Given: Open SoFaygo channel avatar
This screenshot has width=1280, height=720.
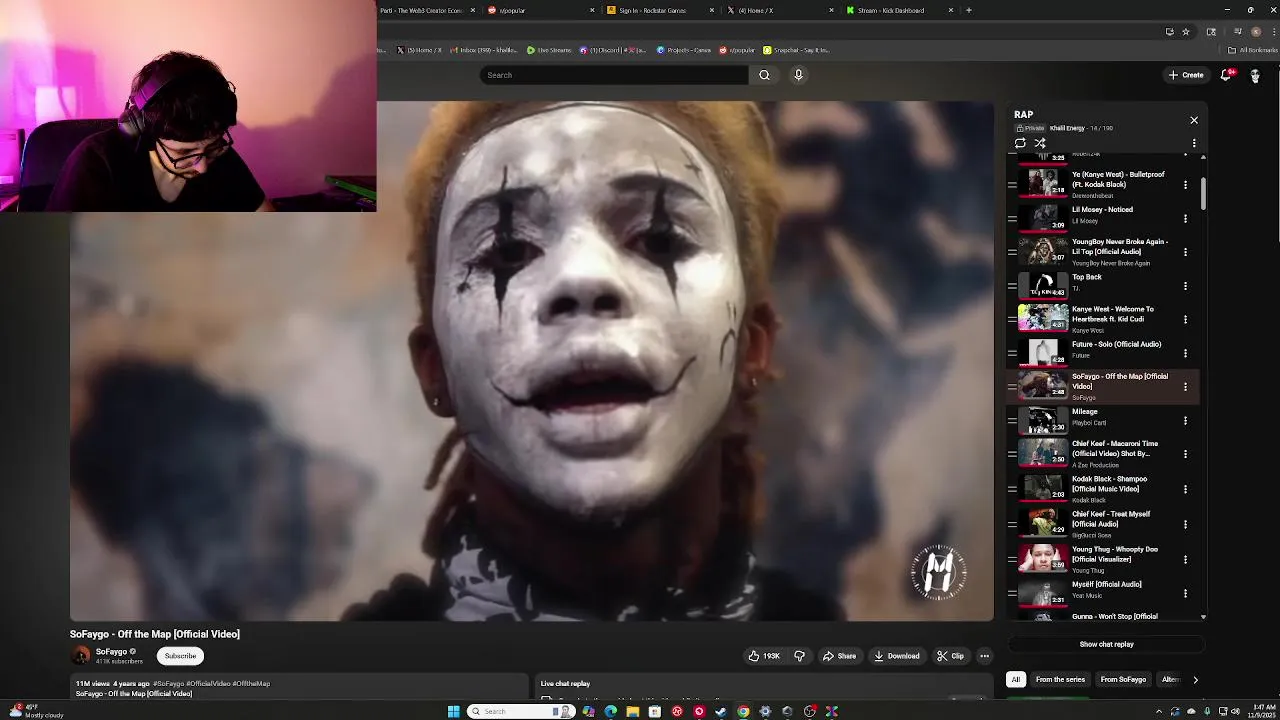Looking at the screenshot, I should click(x=80, y=656).
